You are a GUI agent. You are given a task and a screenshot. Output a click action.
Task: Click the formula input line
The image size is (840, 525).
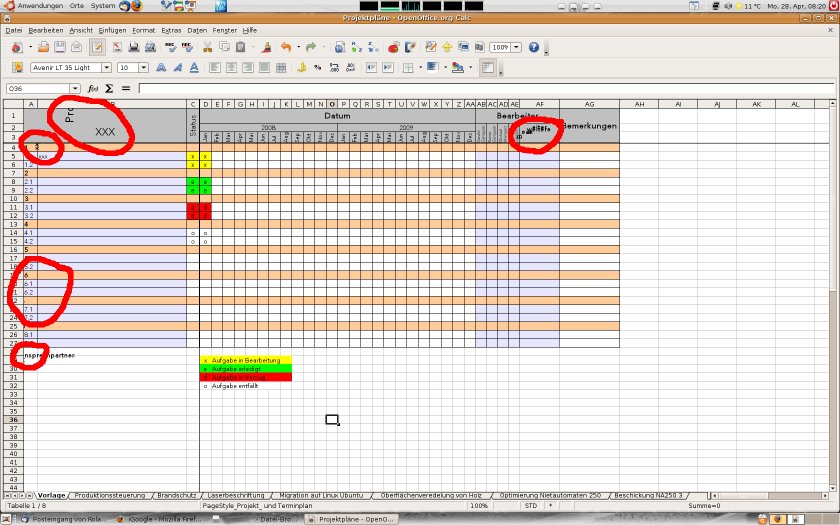480,88
